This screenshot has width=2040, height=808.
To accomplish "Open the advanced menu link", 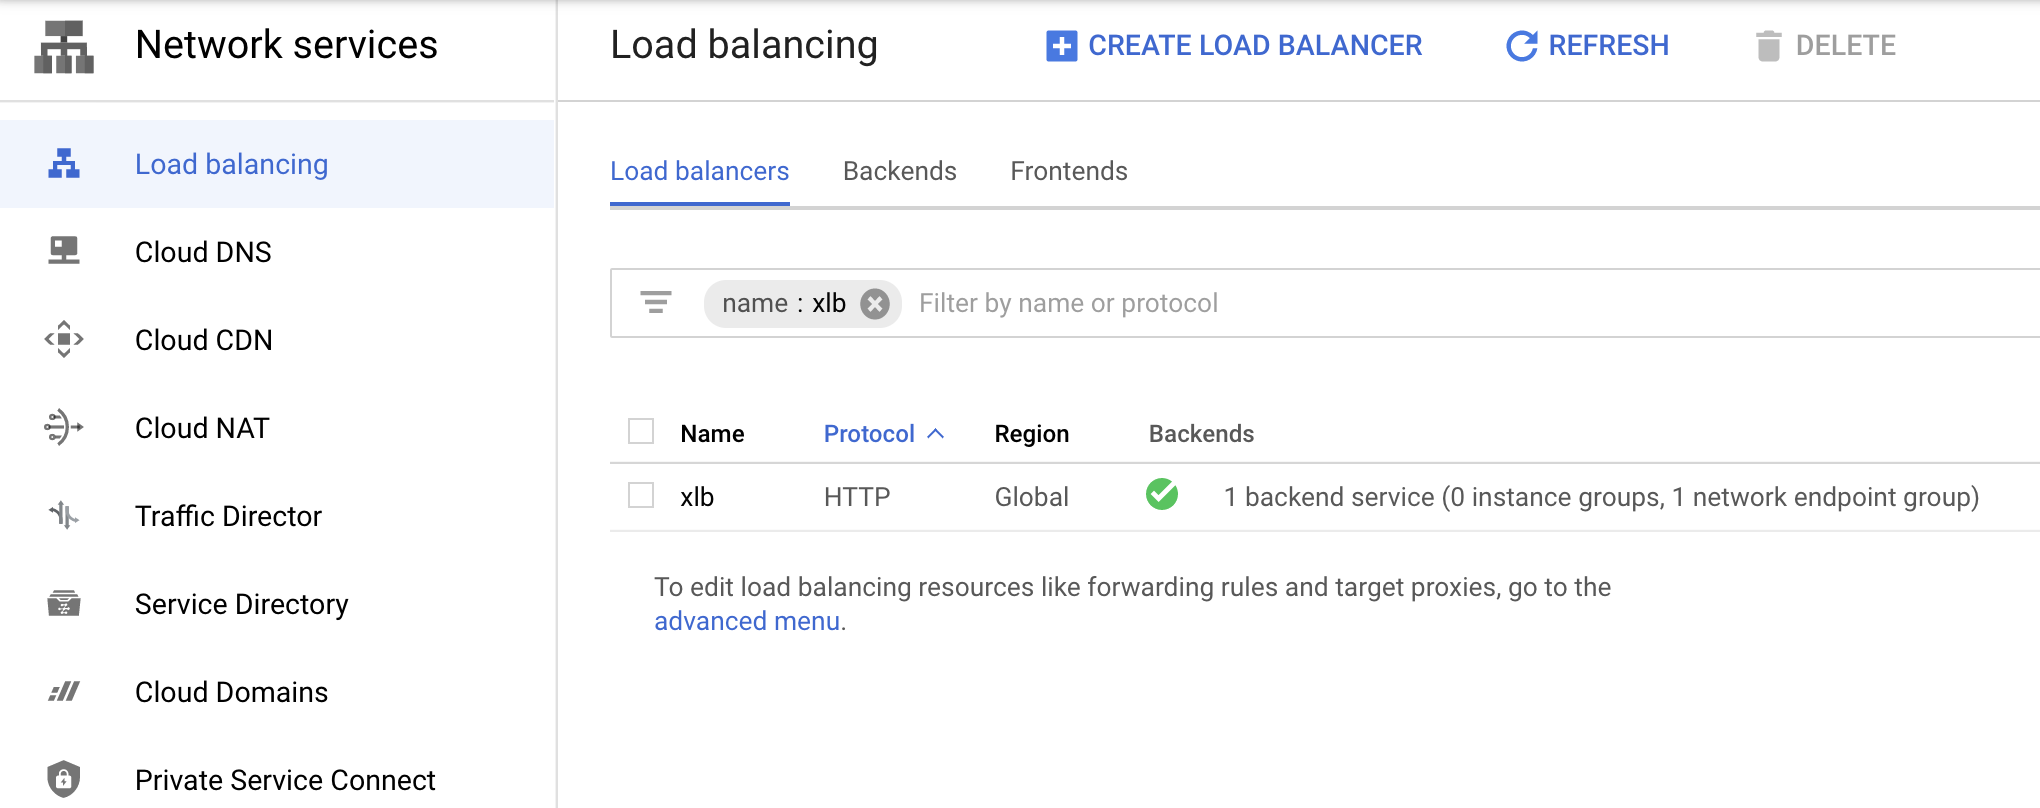I will [x=746, y=621].
